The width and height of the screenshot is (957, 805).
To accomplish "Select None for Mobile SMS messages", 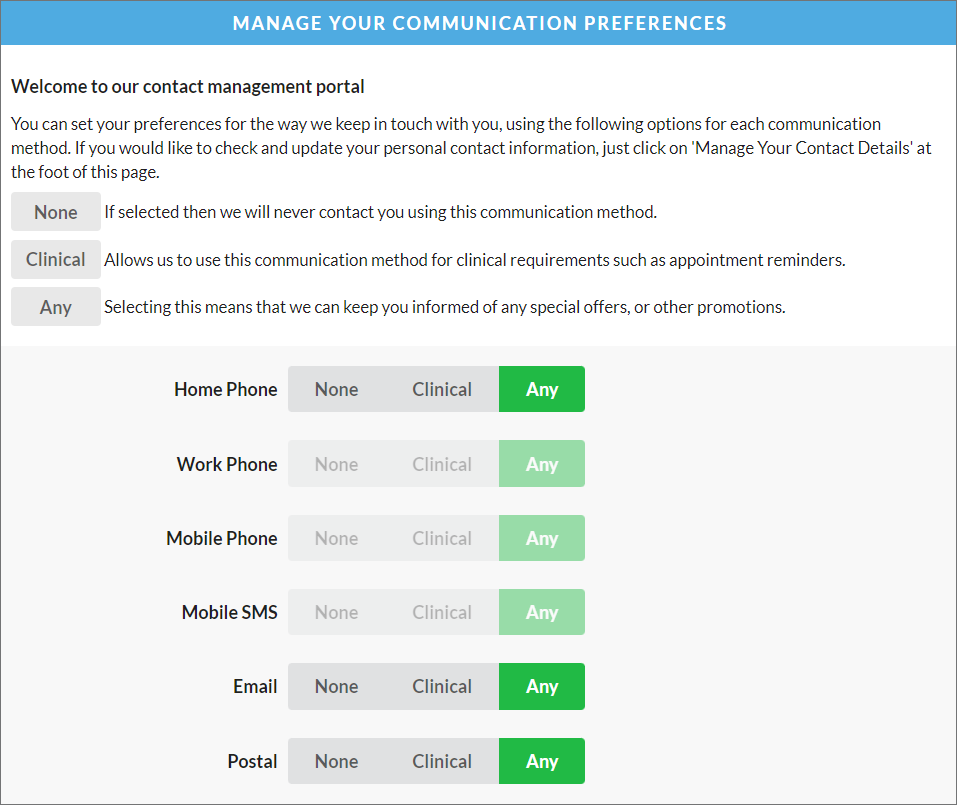I will click(x=336, y=612).
